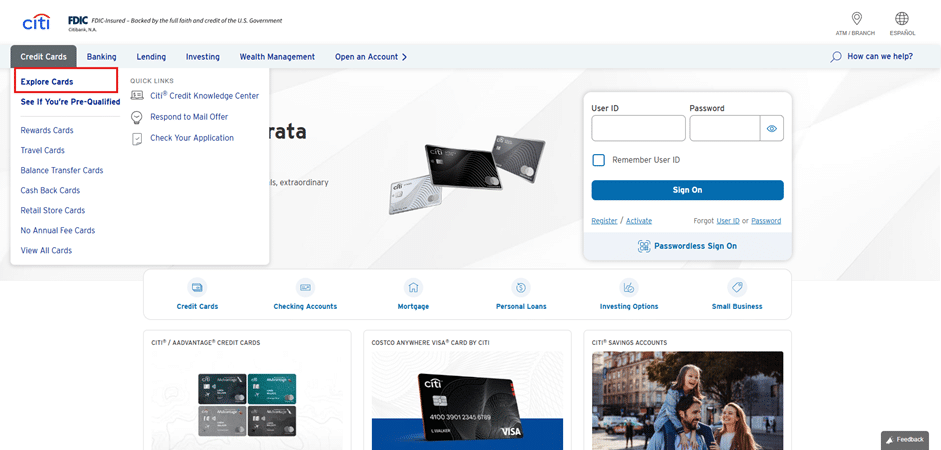Open the Lending menu

(x=151, y=57)
